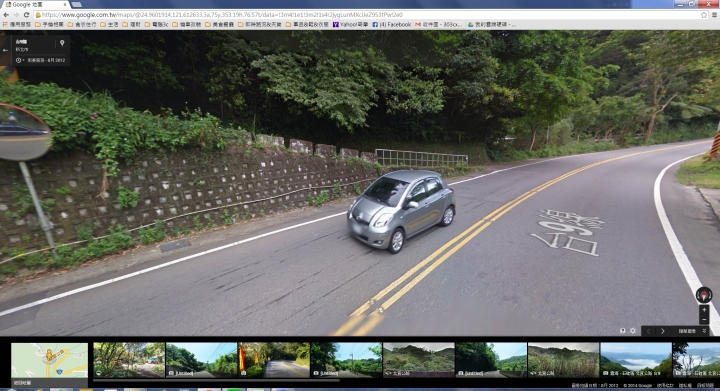Open the Gmail 收件匣 bookmark

click(439, 24)
